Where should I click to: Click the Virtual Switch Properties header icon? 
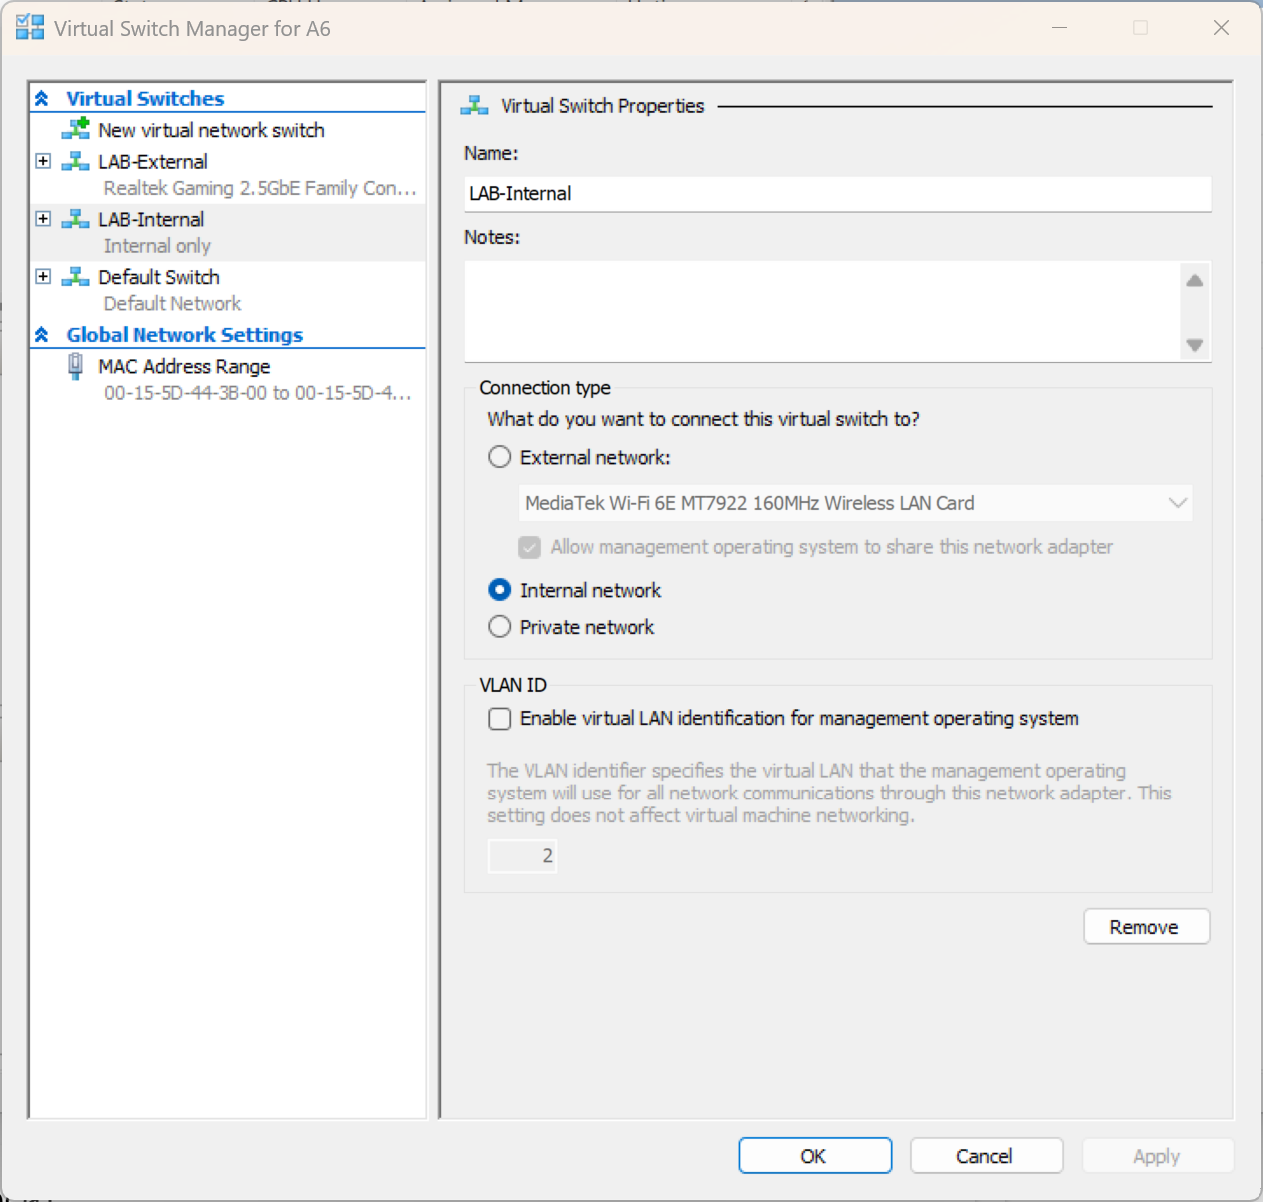pos(474,105)
